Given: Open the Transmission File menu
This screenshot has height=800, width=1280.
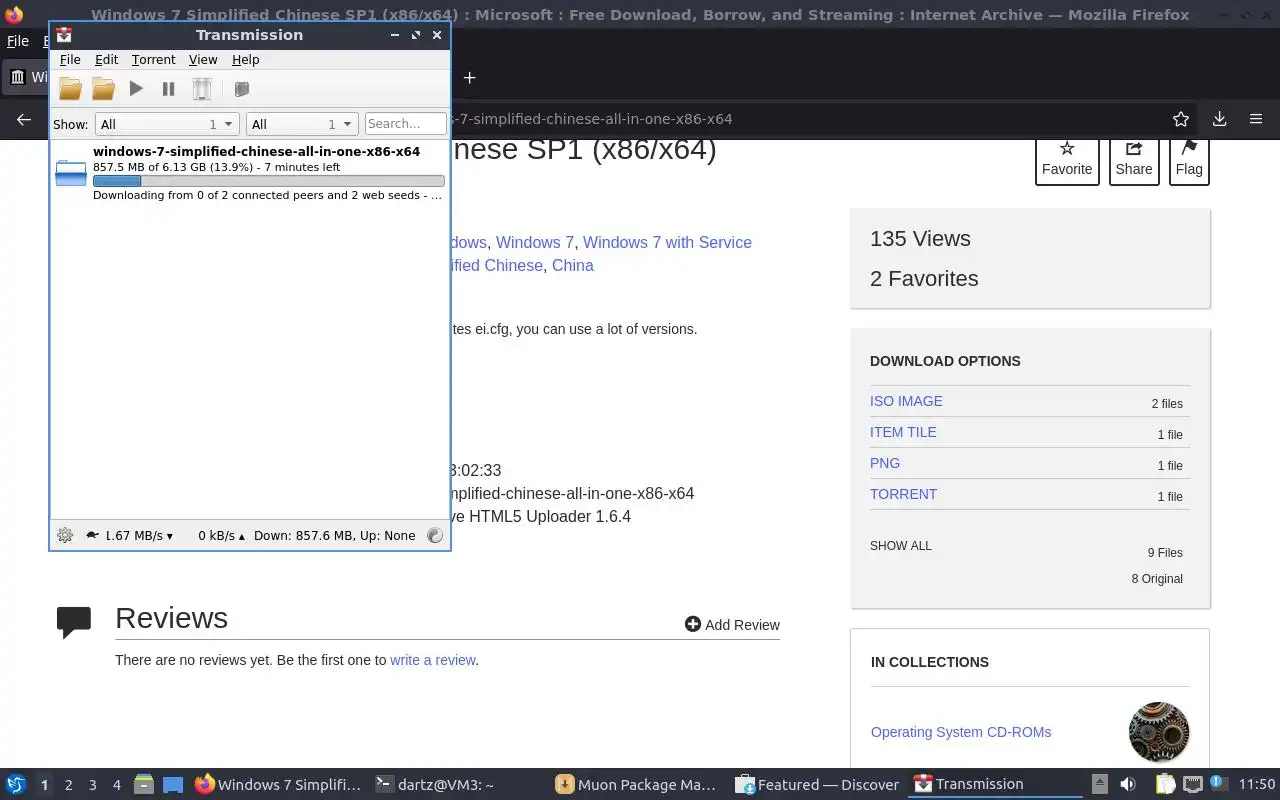Looking at the screenshot, I should click(x=70, y=60).
